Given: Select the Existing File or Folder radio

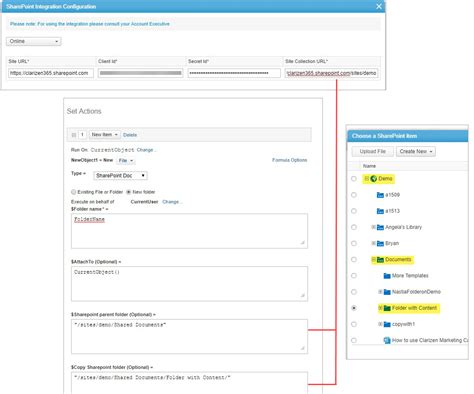Looking at the screenshot, I should pyautogui.click(x=73, y=192).
